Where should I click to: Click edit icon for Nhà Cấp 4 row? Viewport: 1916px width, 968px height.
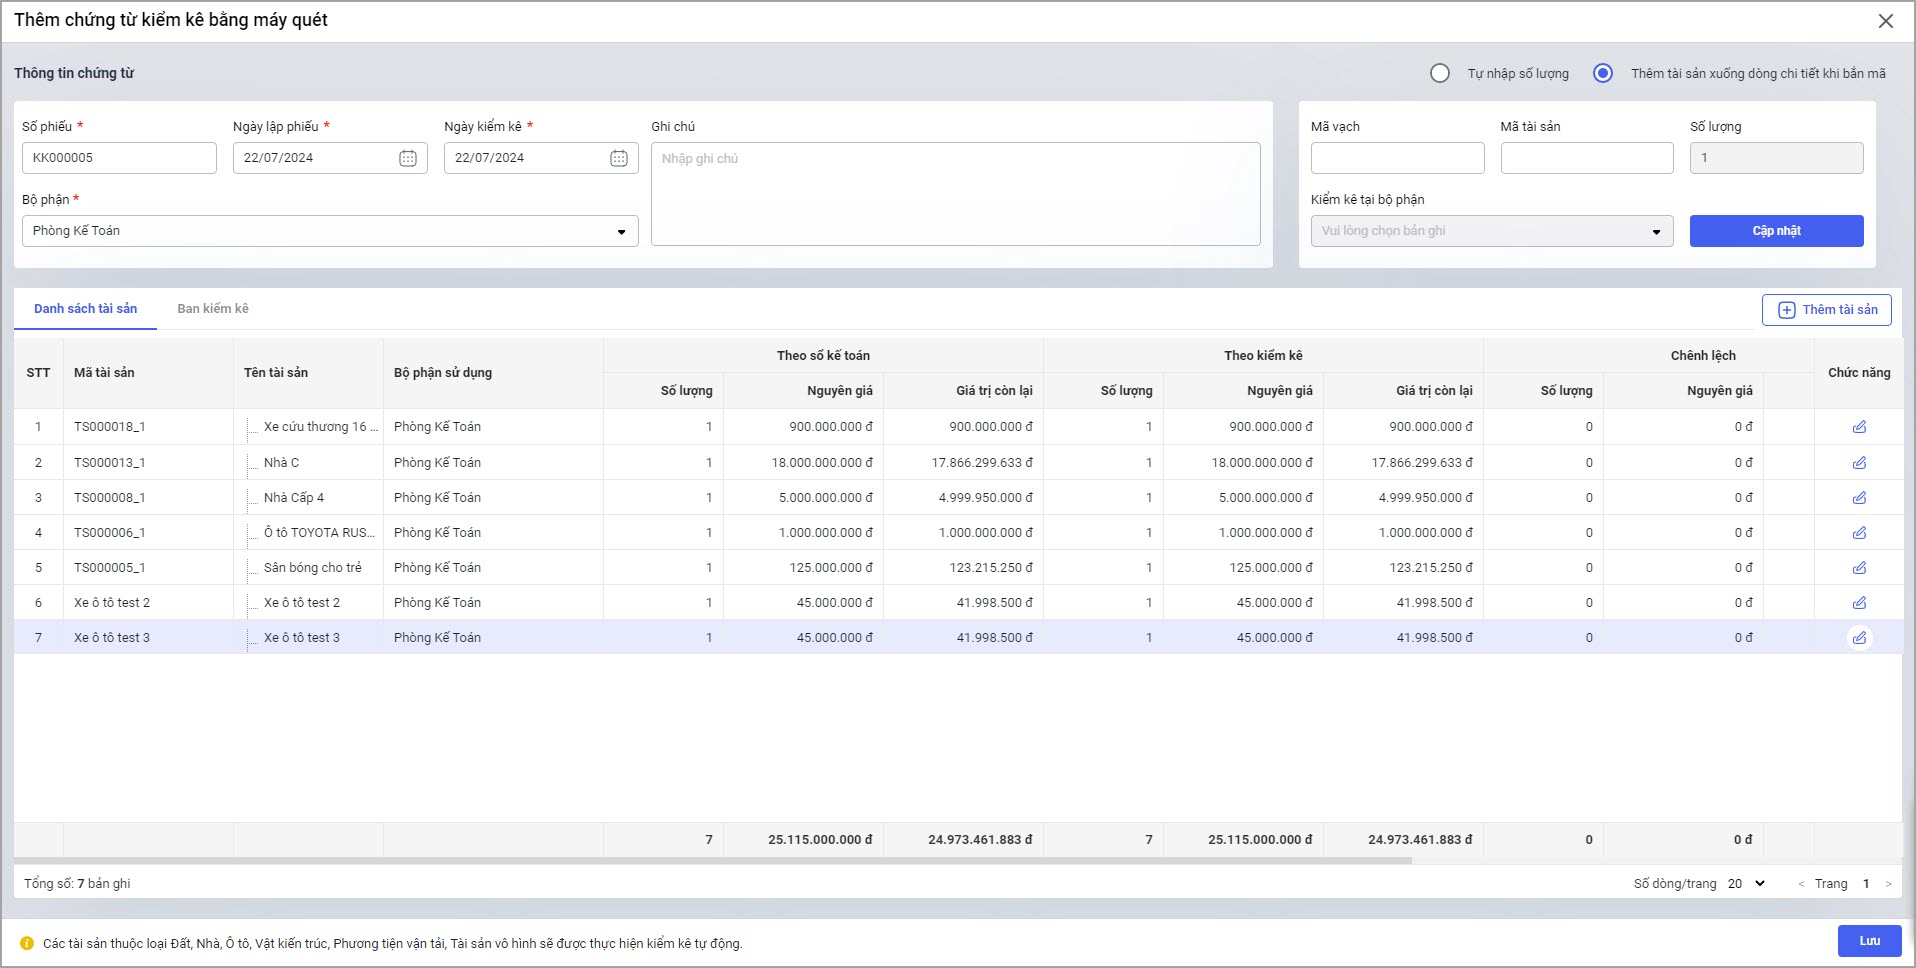[x=1859, y=498]
